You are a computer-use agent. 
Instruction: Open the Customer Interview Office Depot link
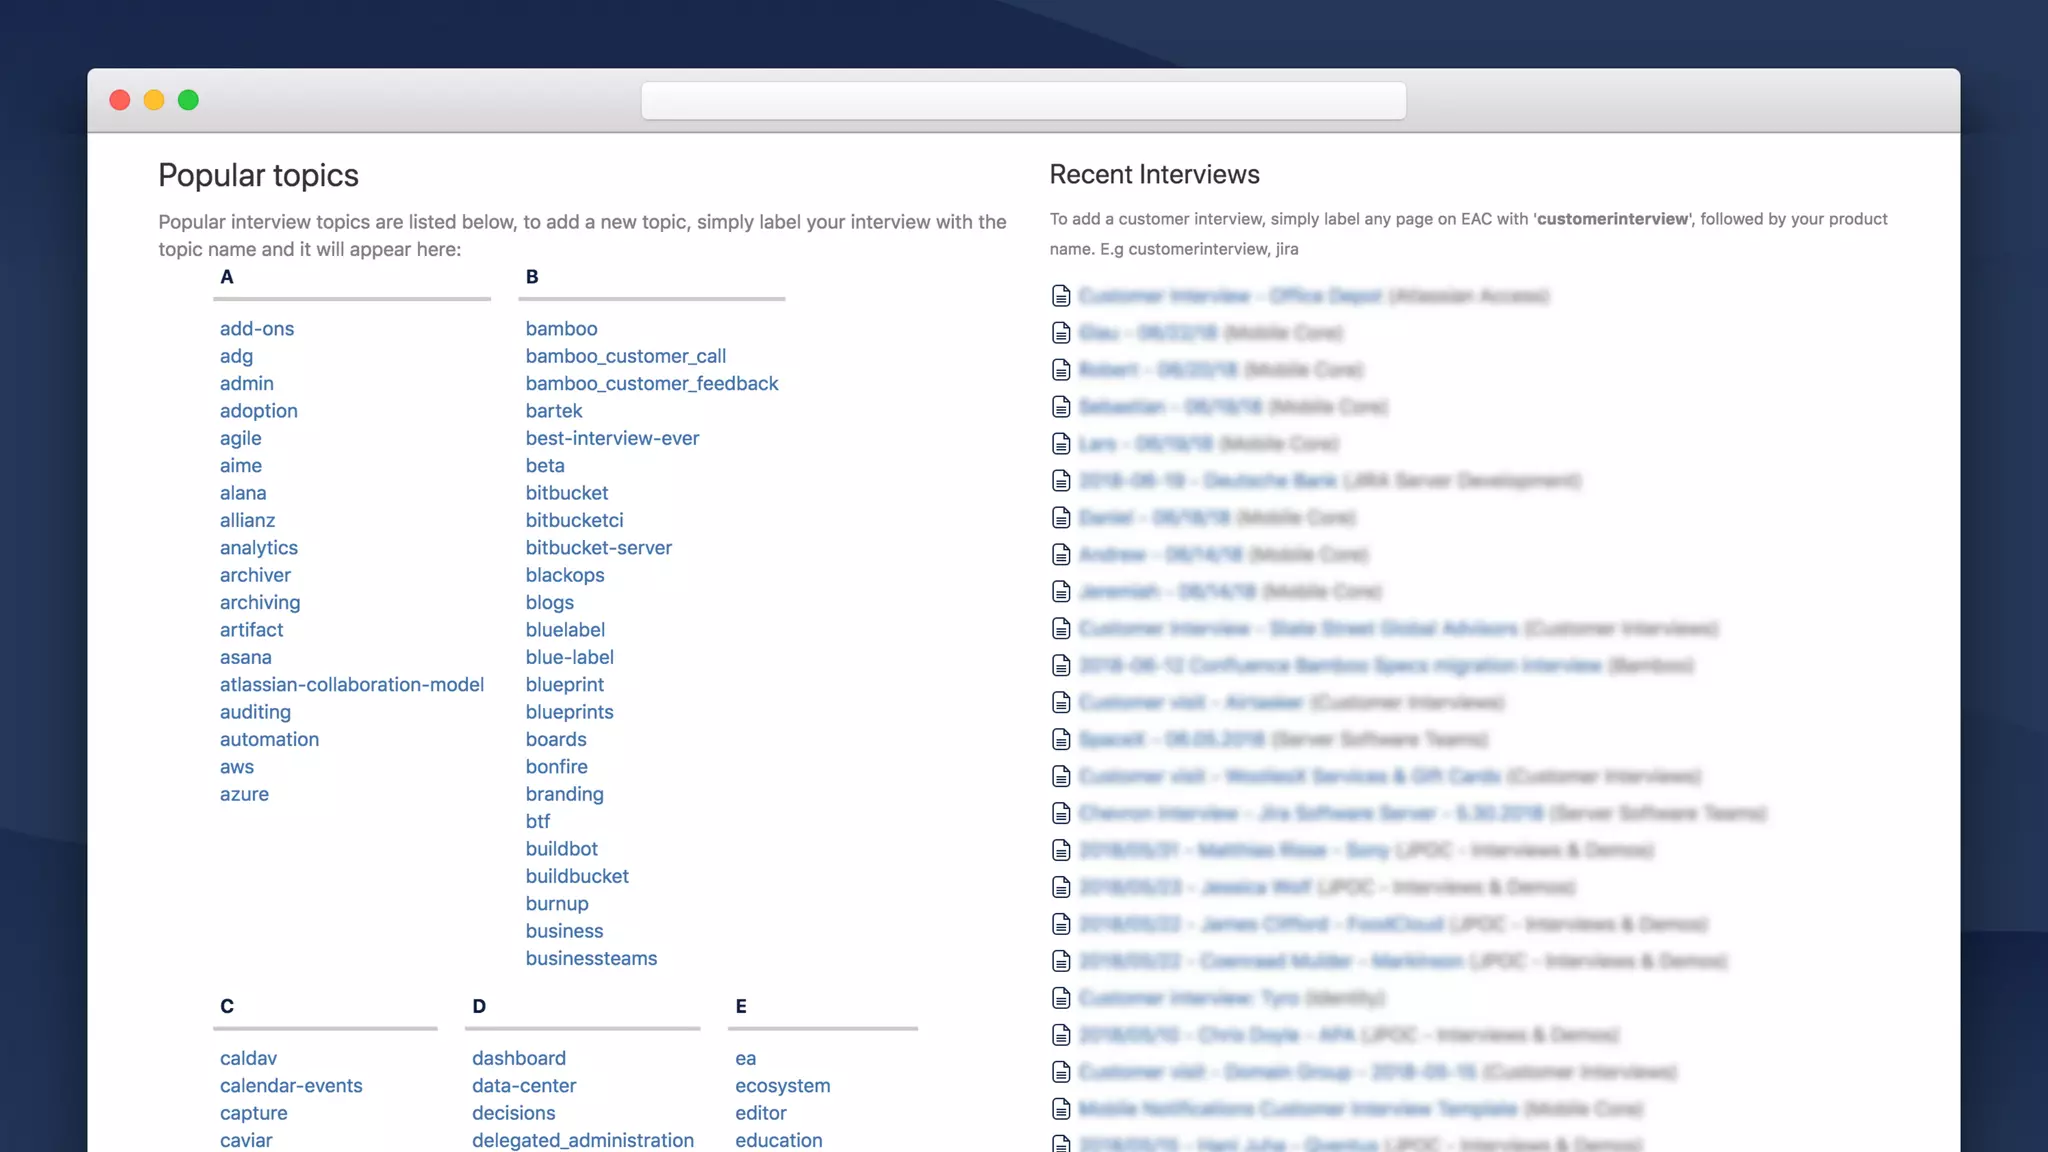1230,296
